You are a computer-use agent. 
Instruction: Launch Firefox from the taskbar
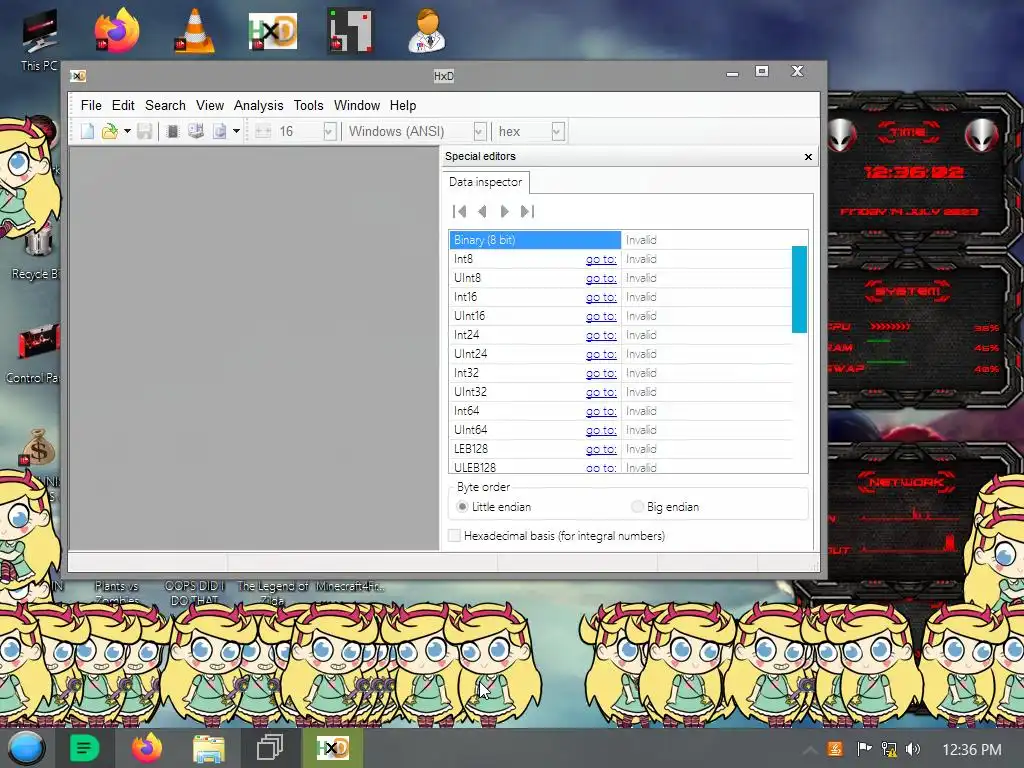147,748
